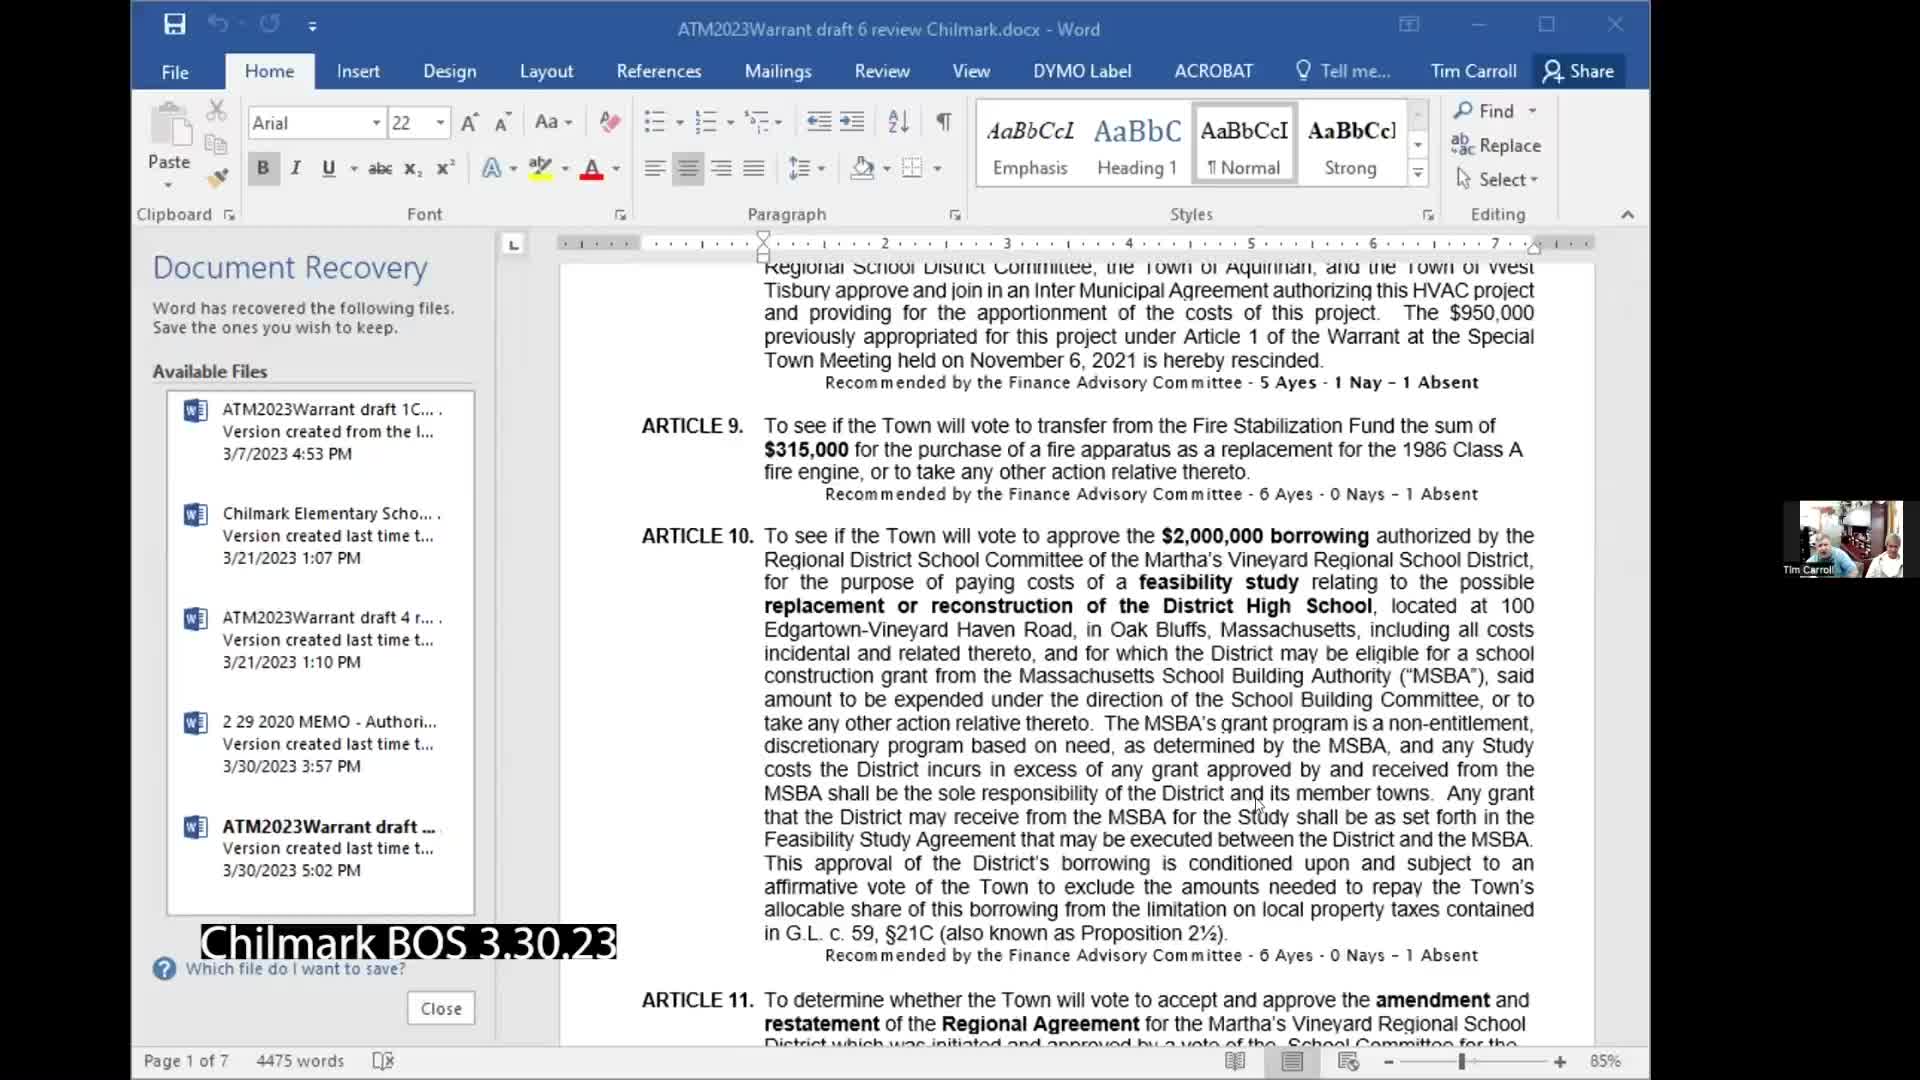Open recovered file Chilmark Elementary Scho...
This screenshot has height=1080, width=1920.
pyautogui.click(x=320, y=536)
